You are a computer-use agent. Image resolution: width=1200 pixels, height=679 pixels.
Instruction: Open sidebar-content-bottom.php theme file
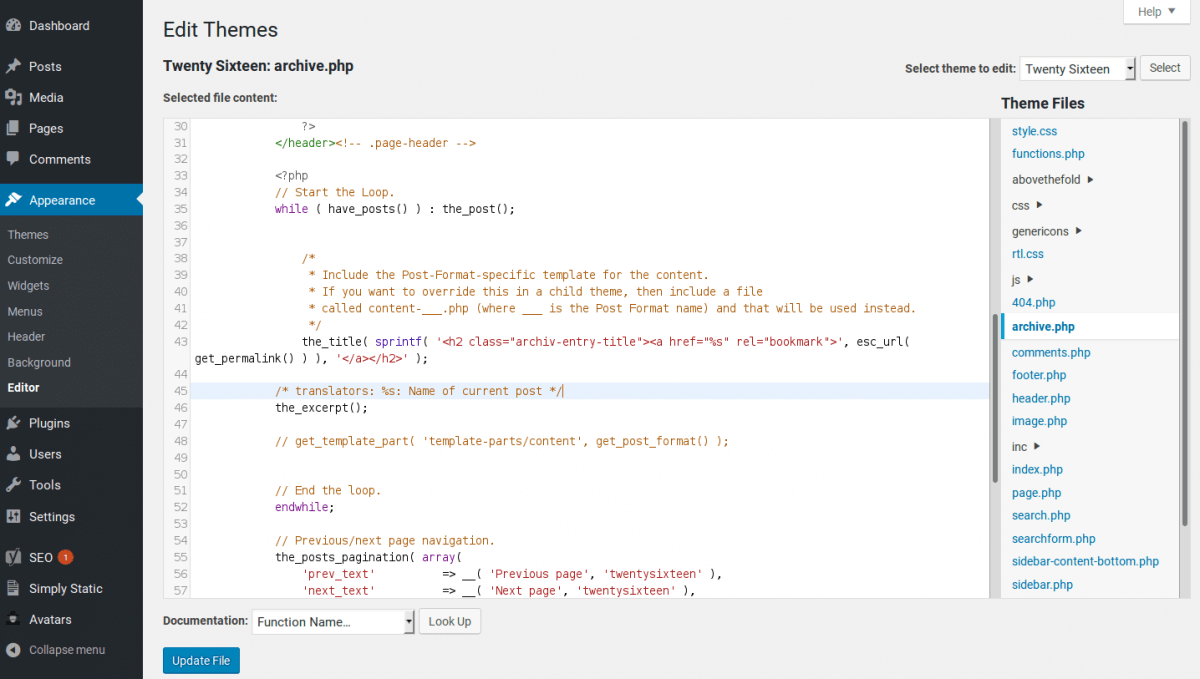[x=1085, y=562]
